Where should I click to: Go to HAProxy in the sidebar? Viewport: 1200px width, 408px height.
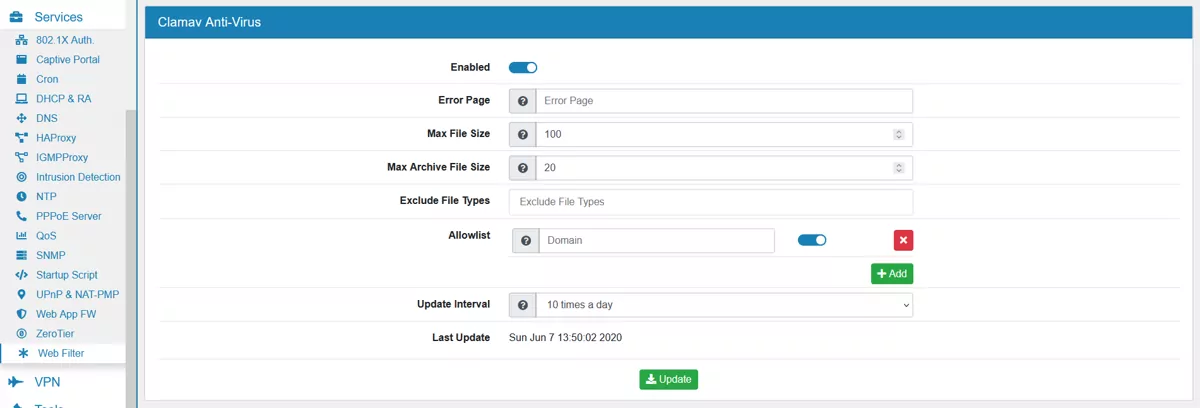pyautogui.click(x=56, y=138)
